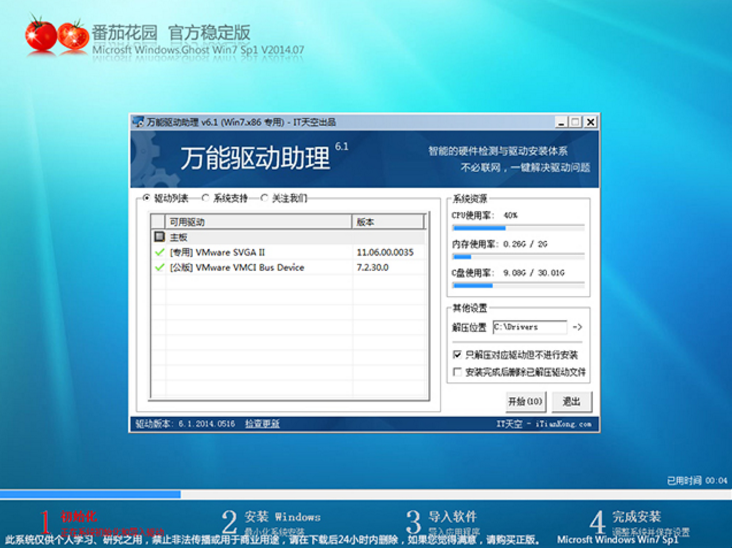Click the 万能驱动助理 banner title

coord(255,158)
